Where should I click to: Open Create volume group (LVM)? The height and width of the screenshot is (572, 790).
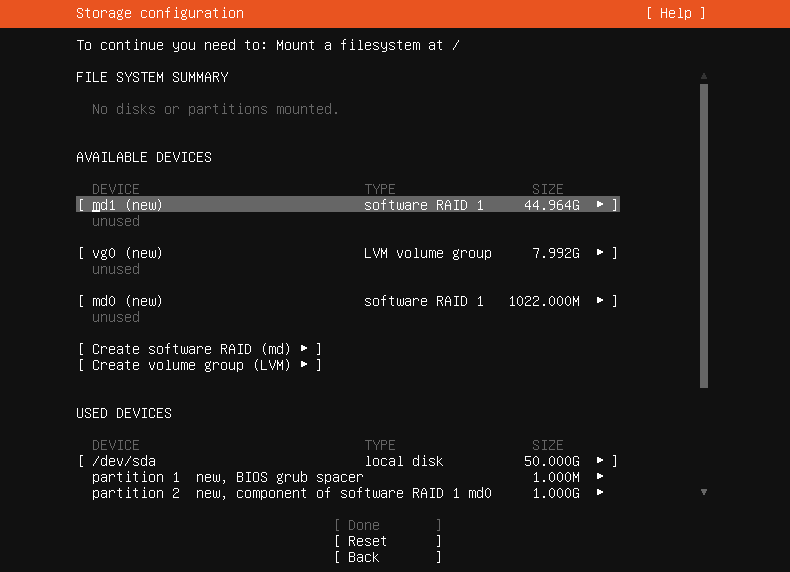point(200,365)
